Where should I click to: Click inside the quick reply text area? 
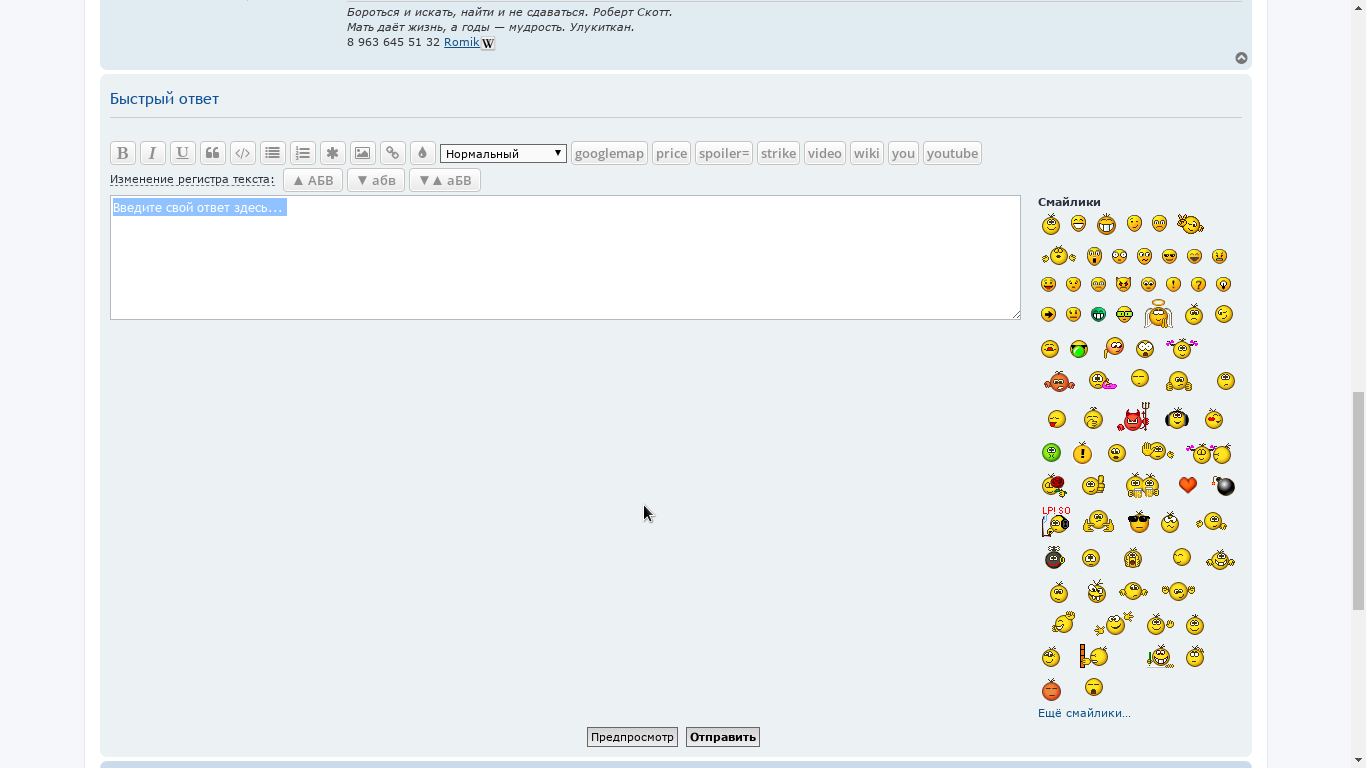[x=565, y=257]
